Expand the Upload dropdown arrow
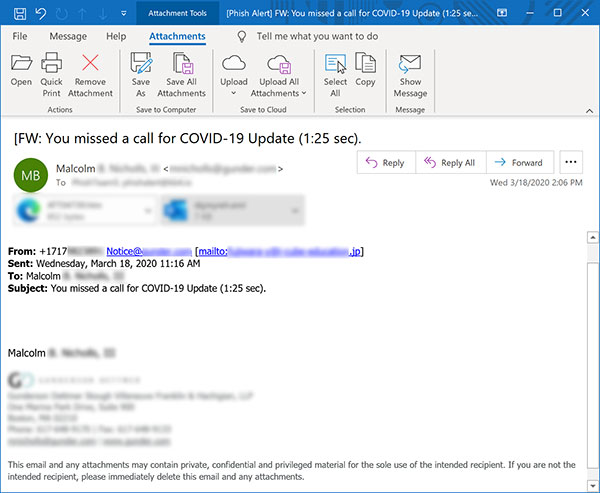 pyautogui.click(x=233, y=93)
